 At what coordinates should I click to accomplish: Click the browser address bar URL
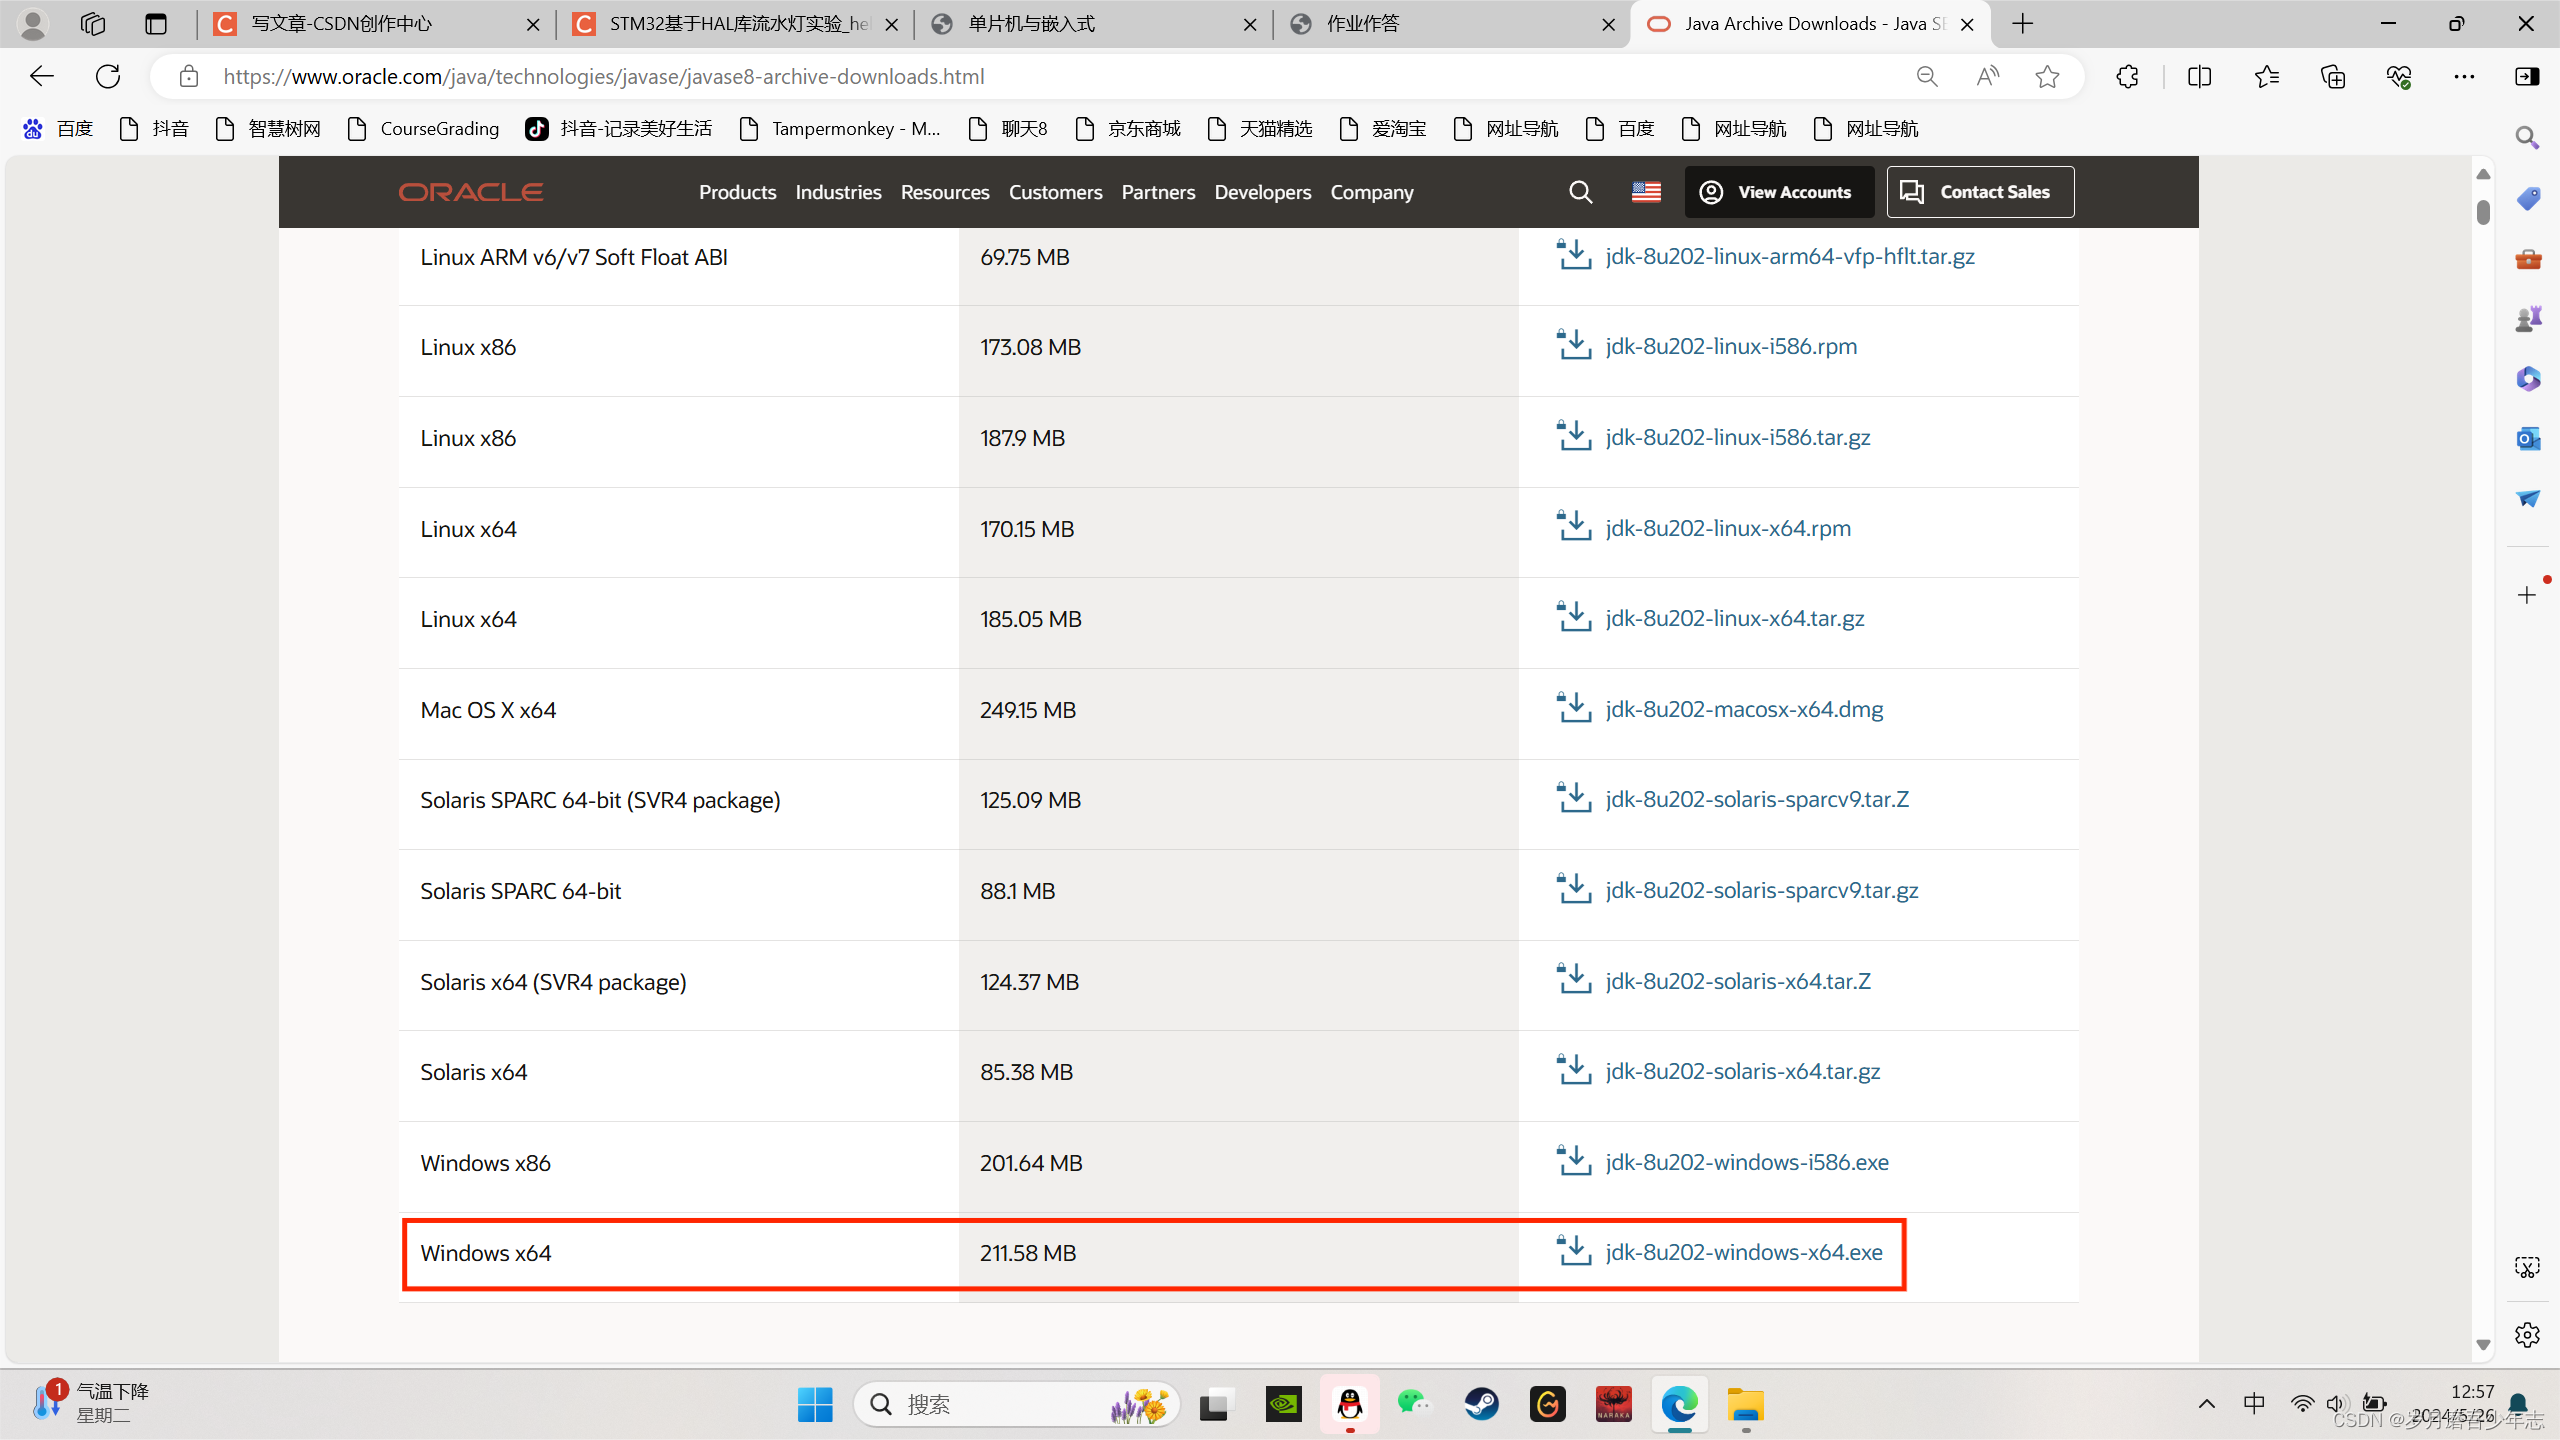(604, 76)
